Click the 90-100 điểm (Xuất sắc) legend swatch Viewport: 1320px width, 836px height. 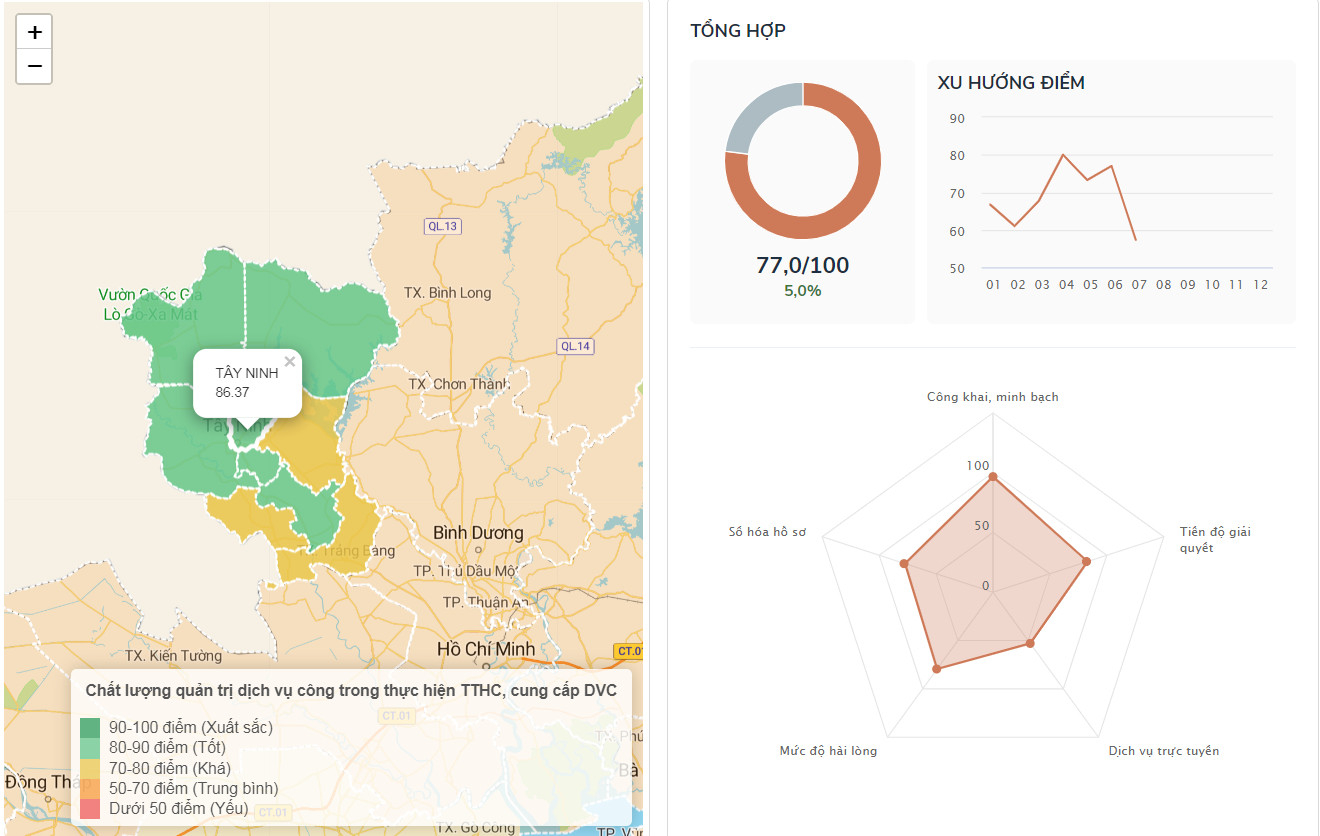pyautogui.click(x=90, y=728)
